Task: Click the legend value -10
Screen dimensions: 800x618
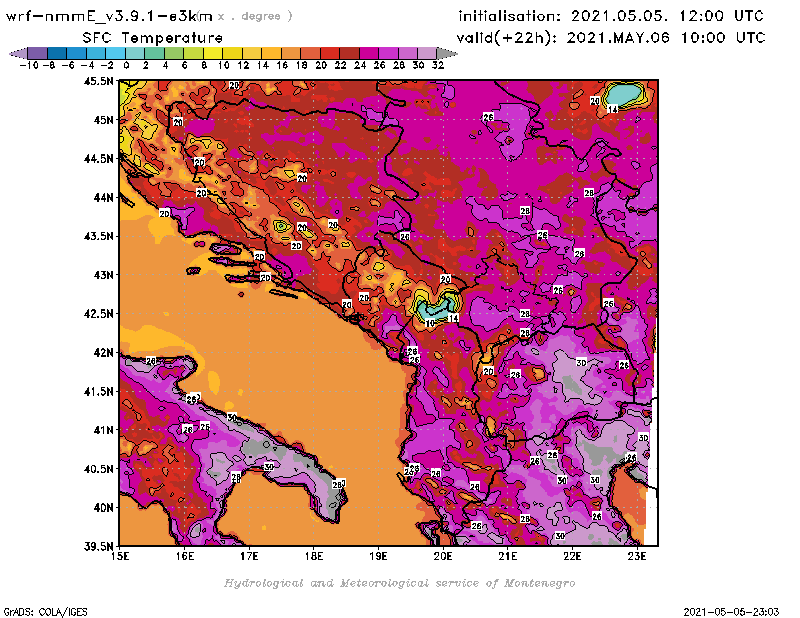Action: point(29,65)
